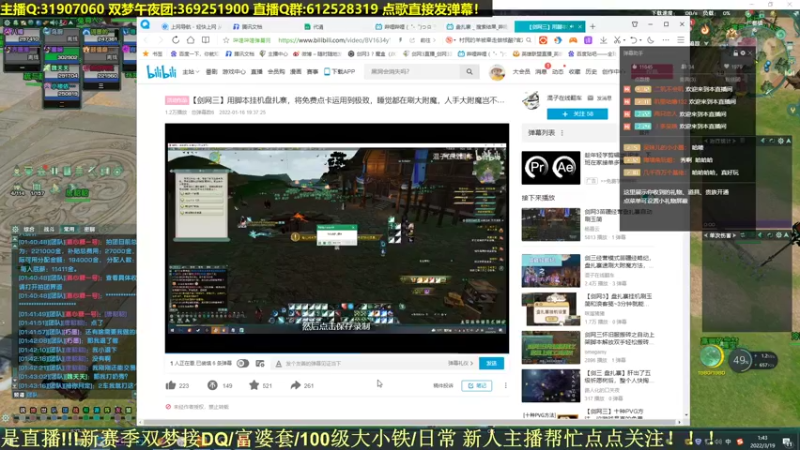Favorite the video with star icon

pyautogui.click(x=254, y=385)
